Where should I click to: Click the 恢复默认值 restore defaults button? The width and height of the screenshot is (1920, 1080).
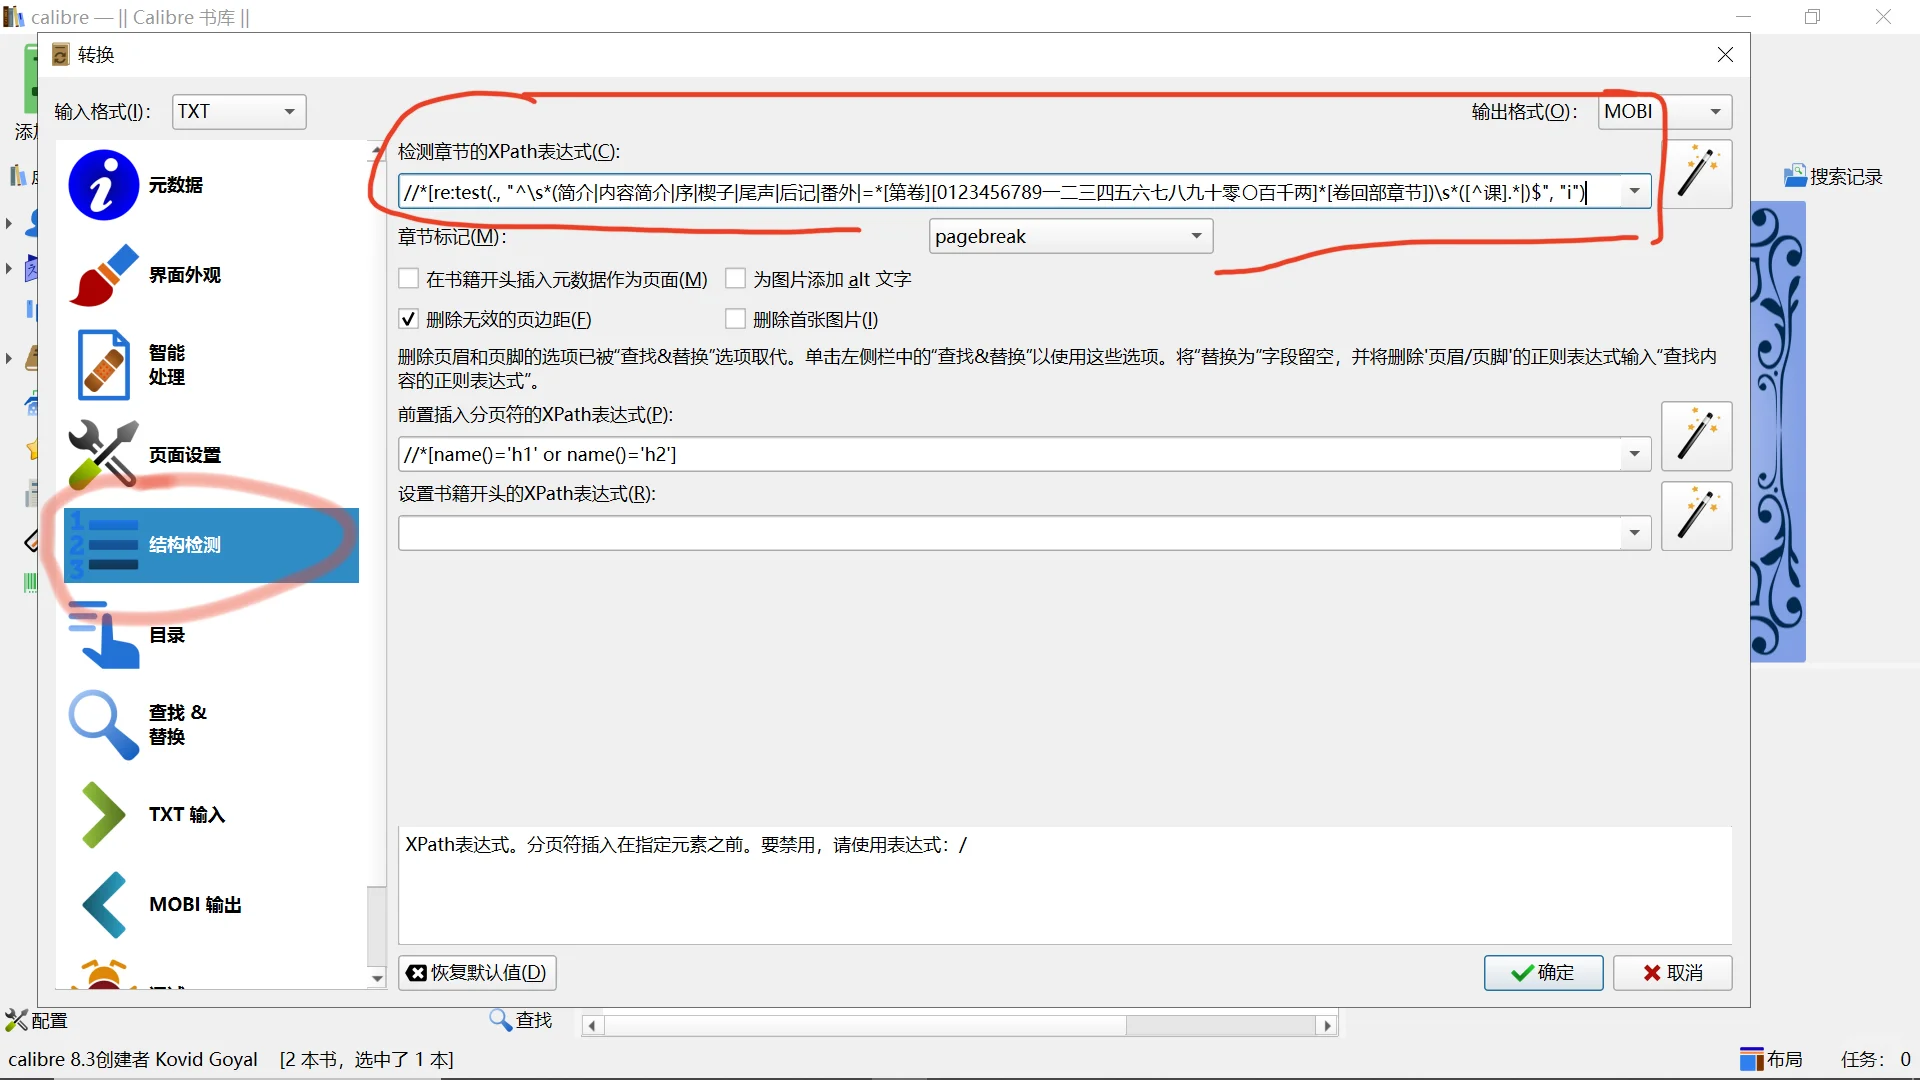[x=477, y=973]
